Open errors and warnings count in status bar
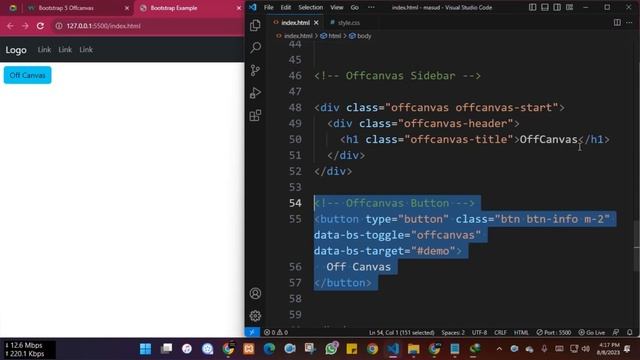This screenshot has width=640, height=360. pos(276,332)
